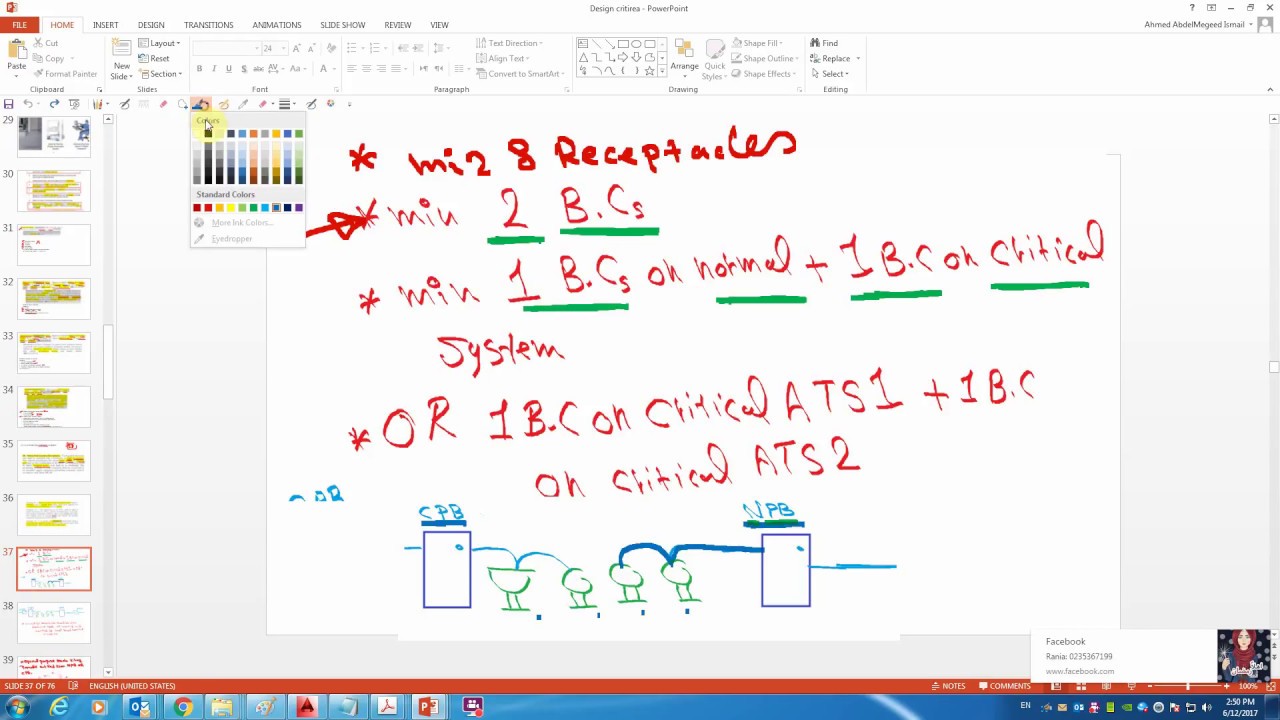Click the Numbering list icon
The width and height of the screenshot is (1280, 720).
tap(375, 48)
